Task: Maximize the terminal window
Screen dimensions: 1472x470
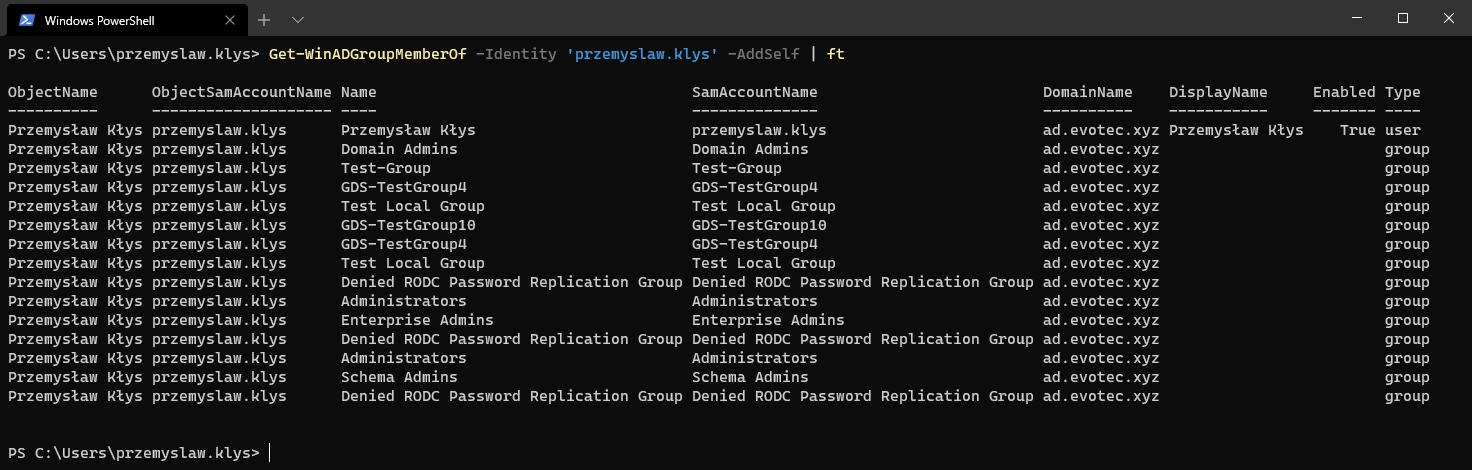Action: pos(1402,19)
